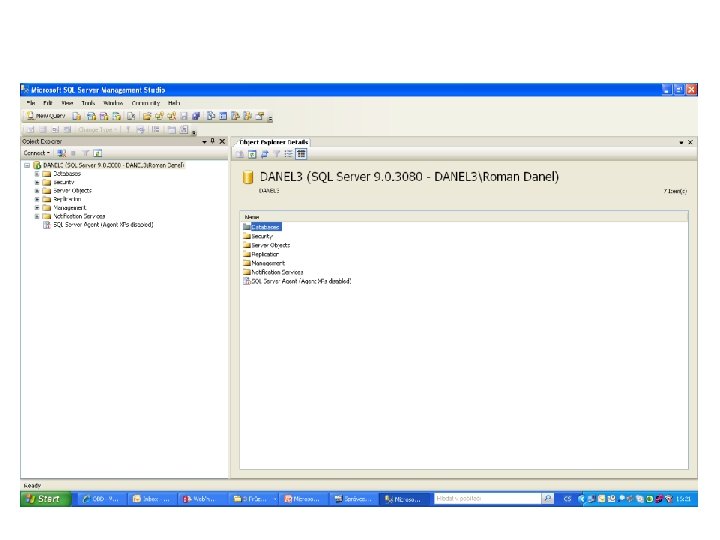Click the taskbar search magnifier button

(x=548, y=499)
